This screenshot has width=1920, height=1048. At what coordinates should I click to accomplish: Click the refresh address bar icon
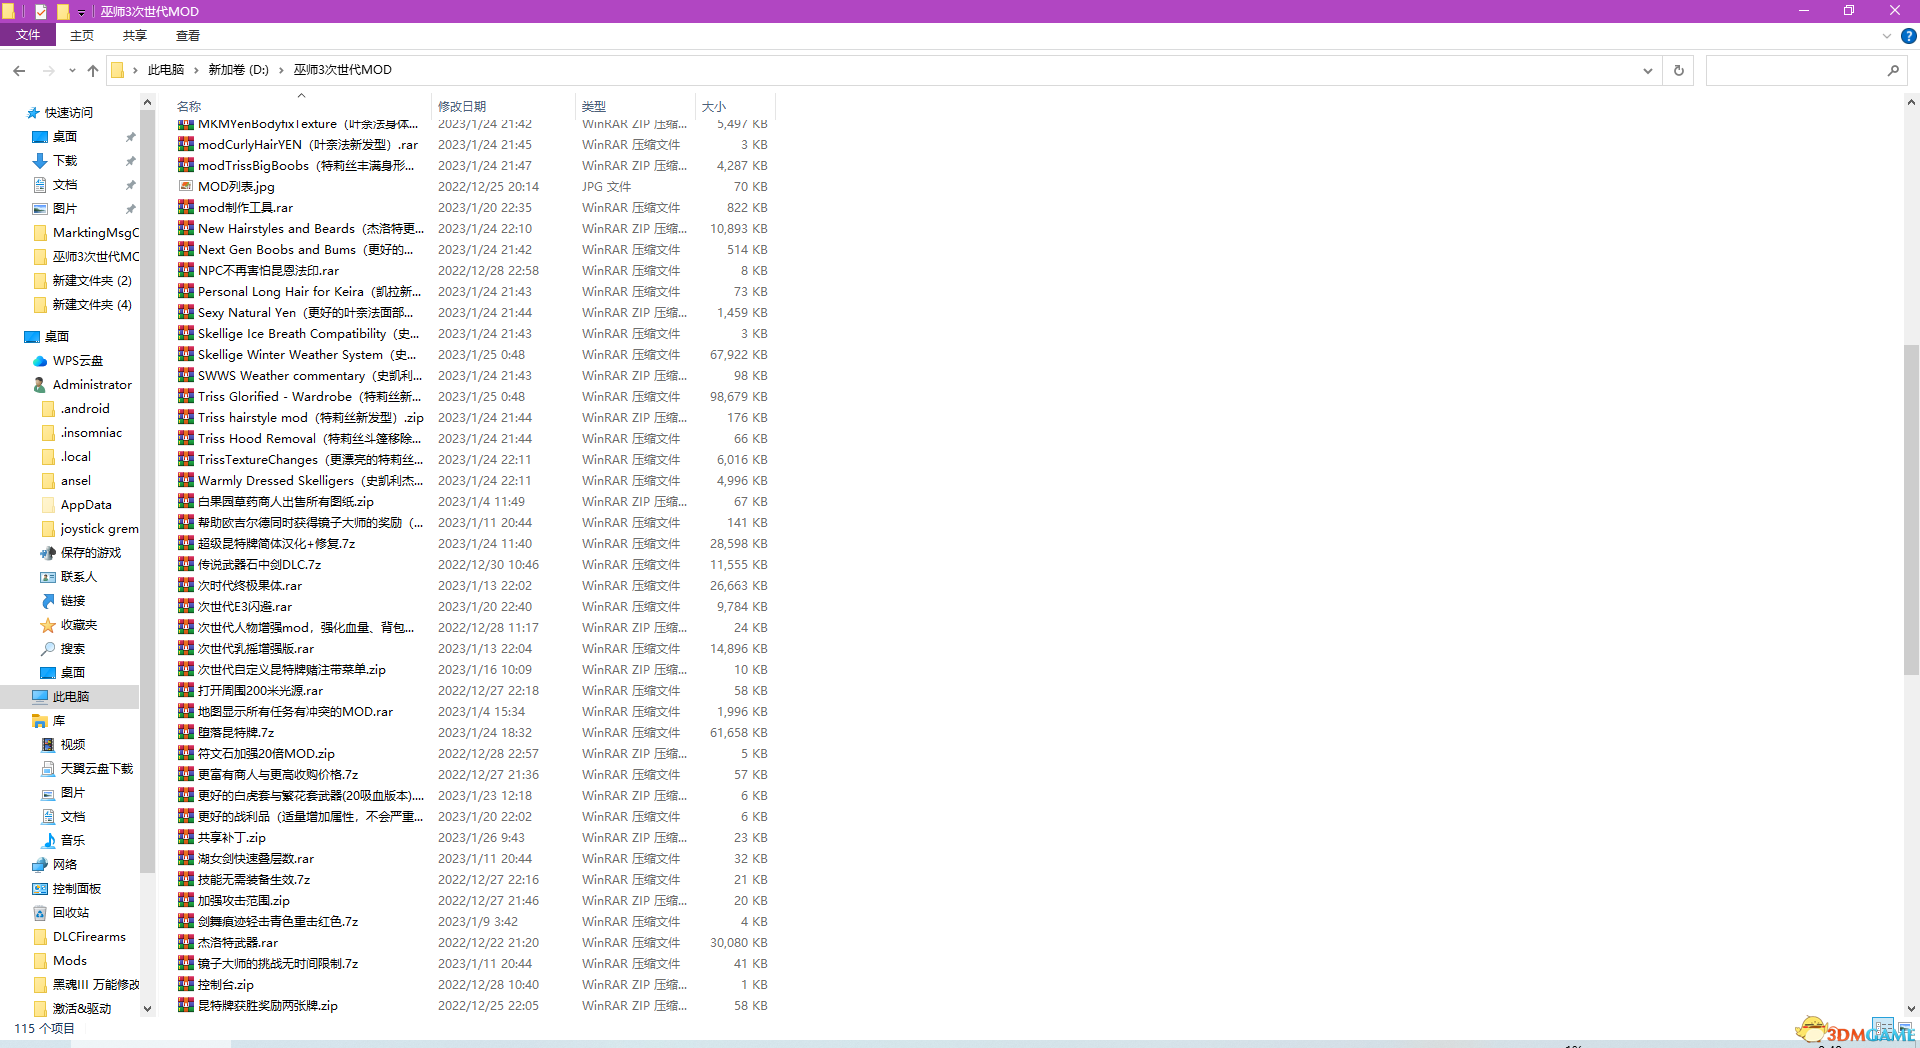pos(1678,70)
